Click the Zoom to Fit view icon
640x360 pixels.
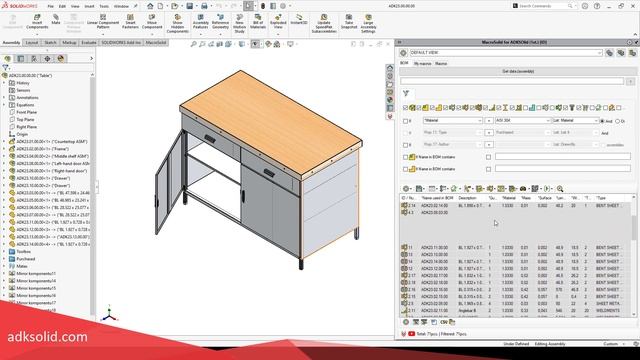click(x=193, y=44)
